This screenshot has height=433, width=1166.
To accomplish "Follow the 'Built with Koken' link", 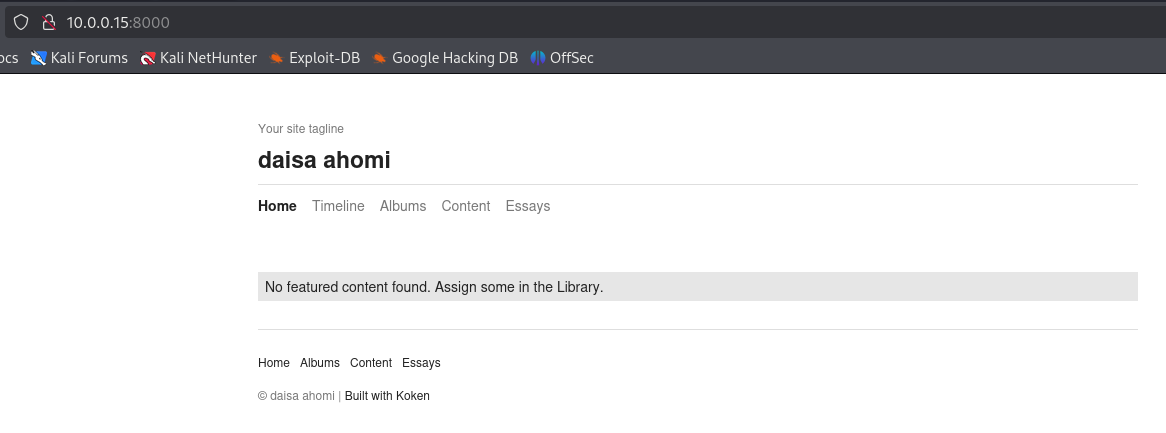I will [x=387, y=396].
